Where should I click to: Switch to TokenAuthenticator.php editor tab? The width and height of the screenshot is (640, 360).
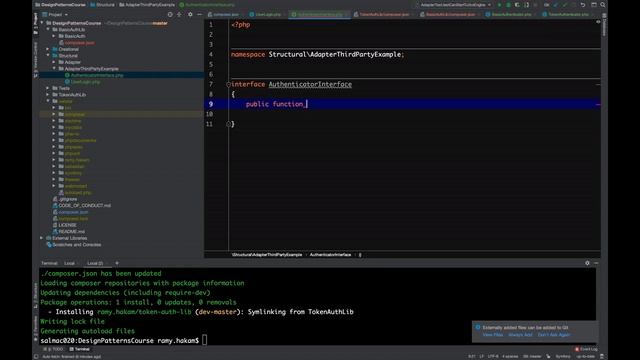(x=566, y=15)
